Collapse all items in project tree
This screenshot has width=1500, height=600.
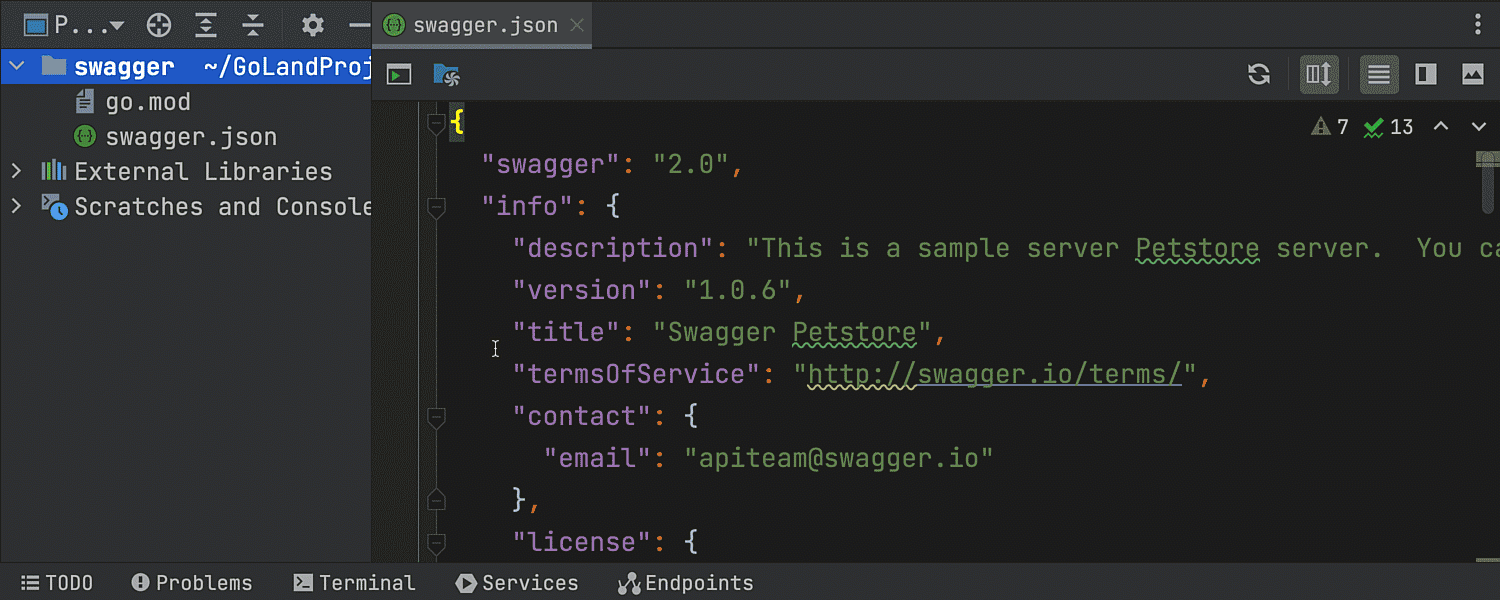pyautogui.click(x=253, y=25)
